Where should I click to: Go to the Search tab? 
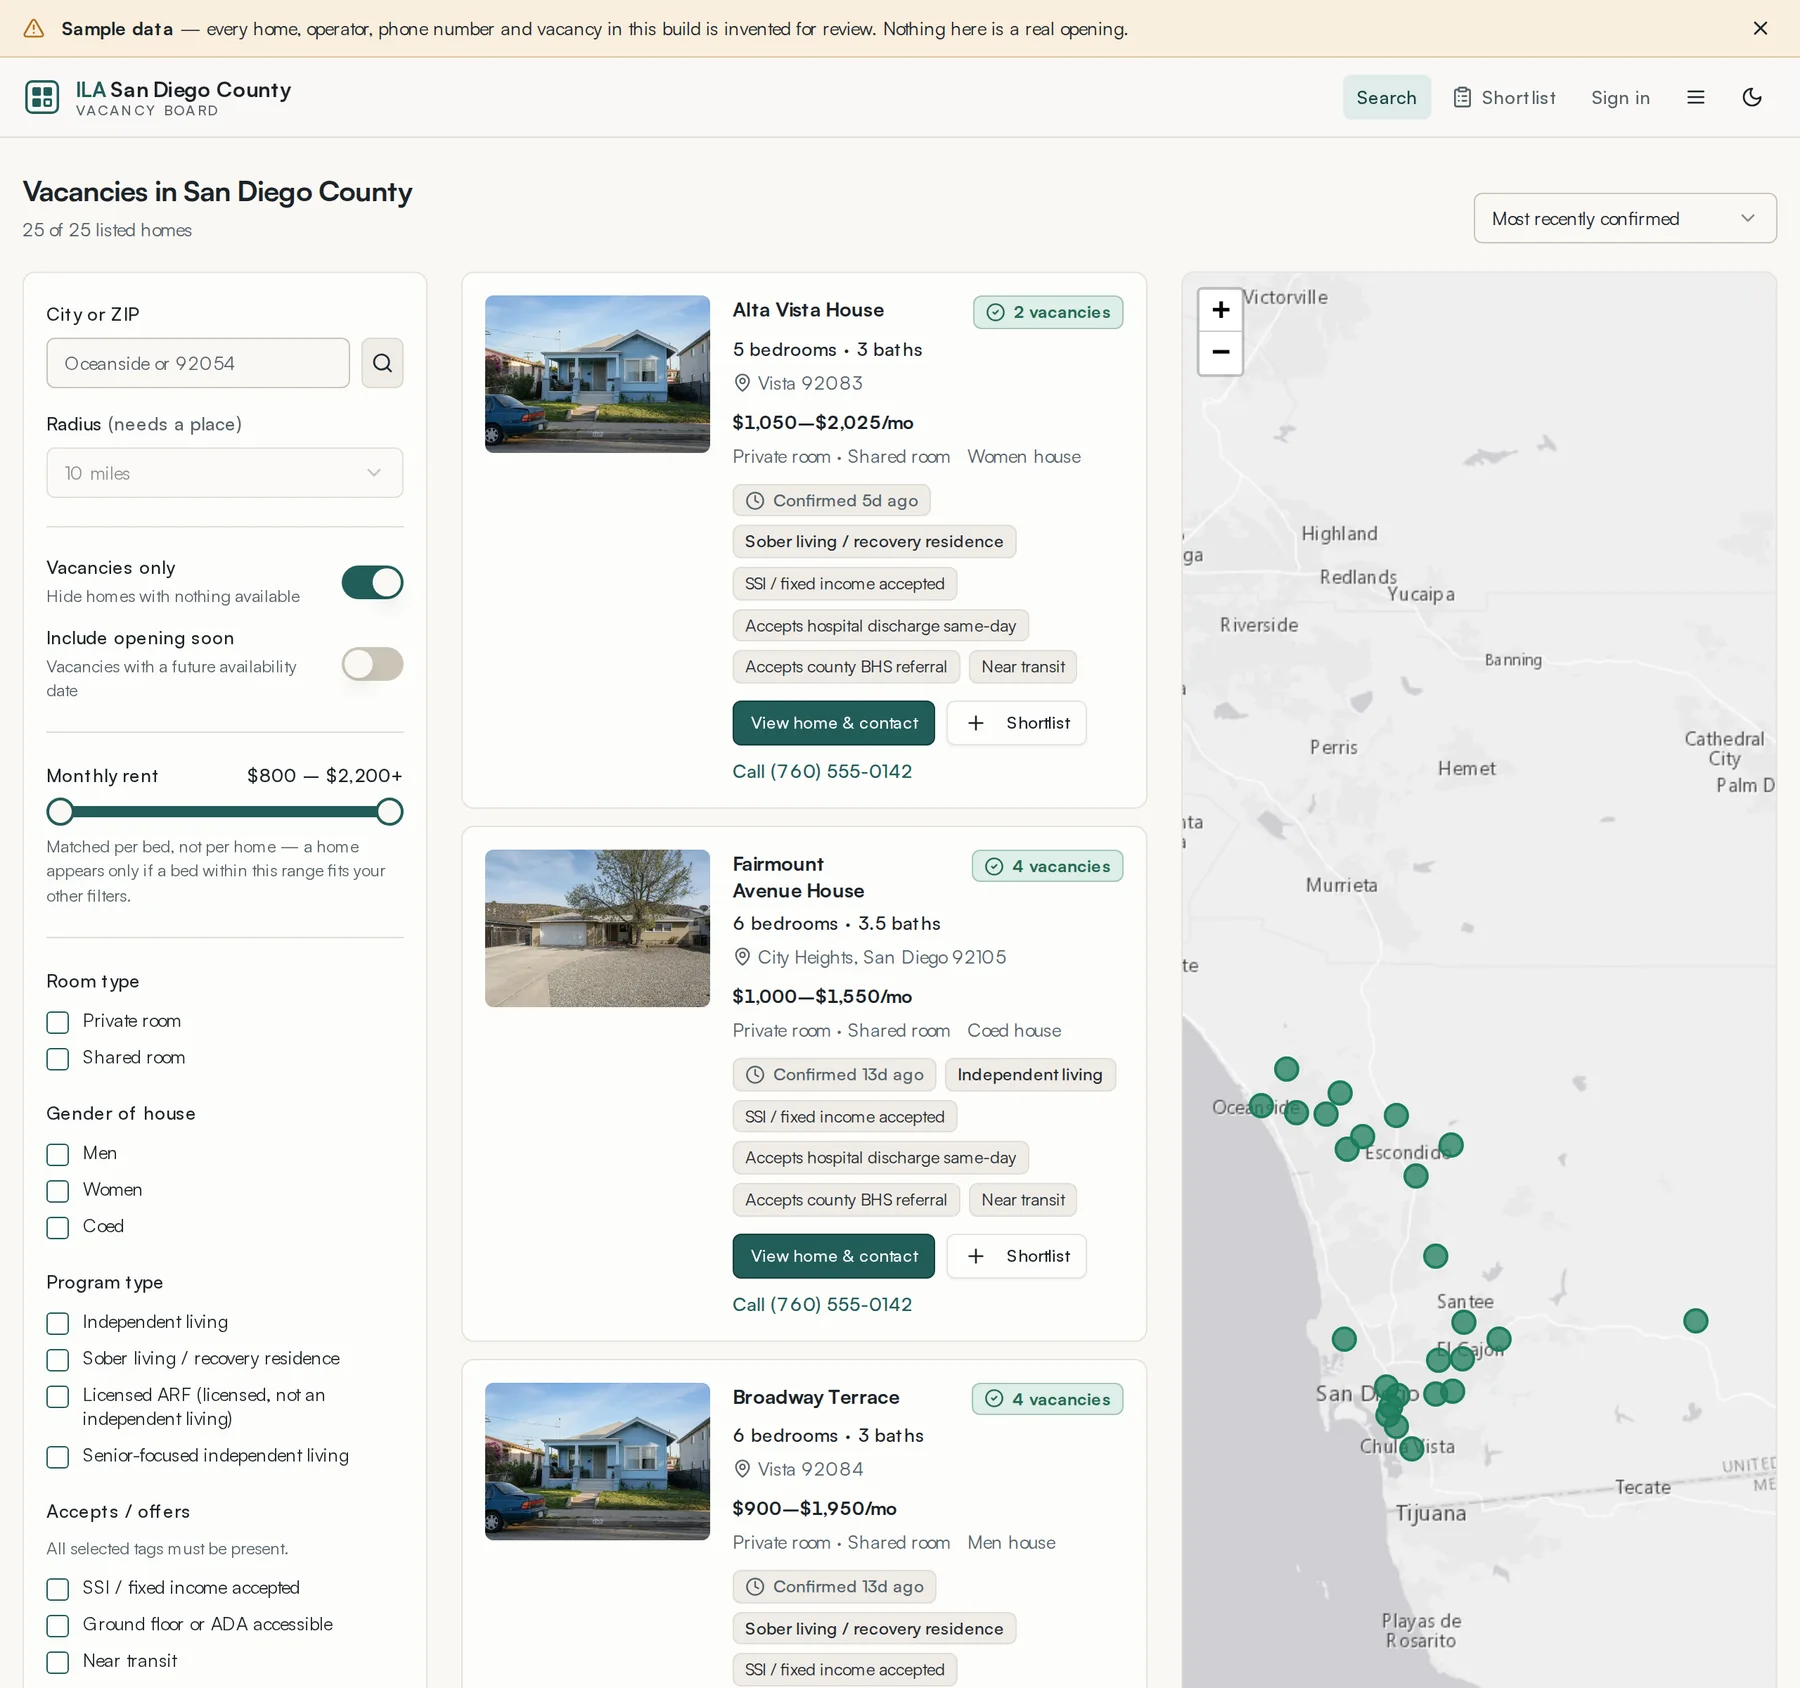1386,97
